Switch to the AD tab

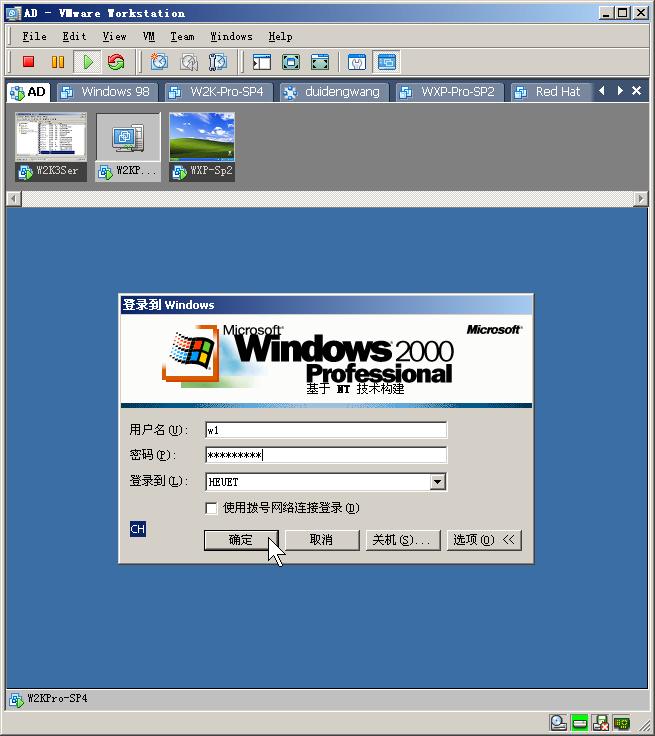coord(29,92)
